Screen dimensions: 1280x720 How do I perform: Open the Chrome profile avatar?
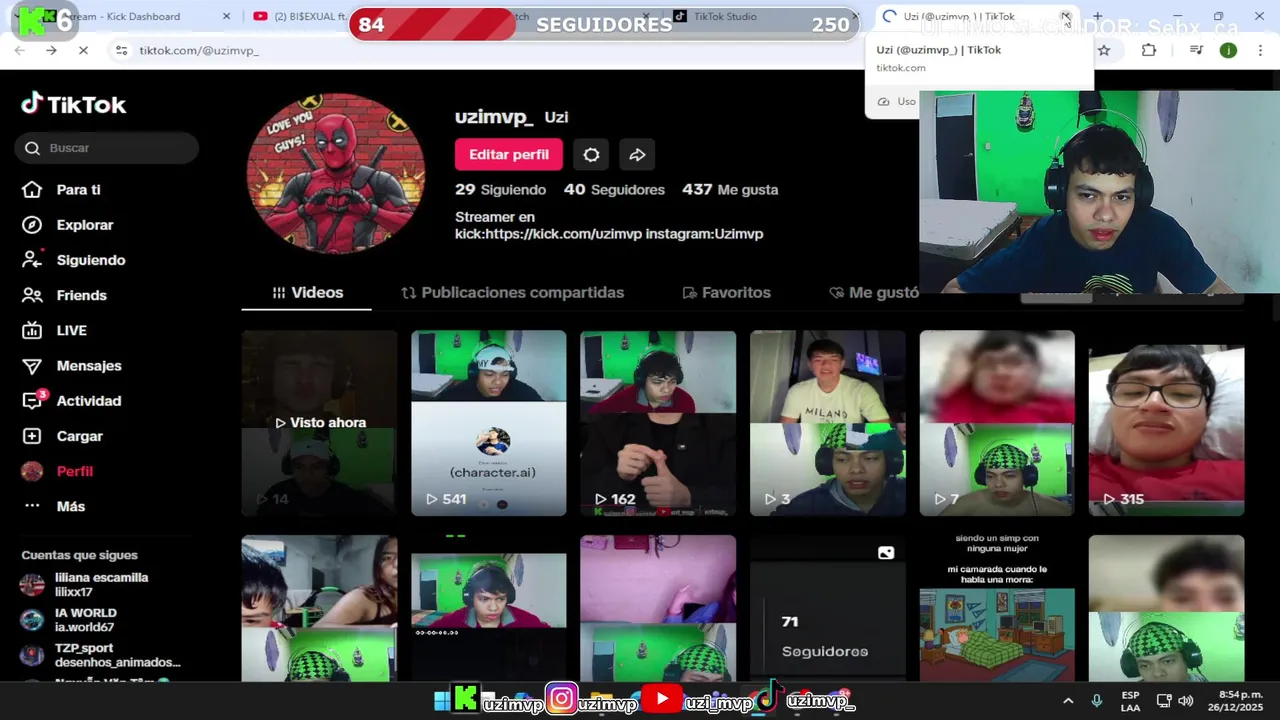tap(1228, 50)
